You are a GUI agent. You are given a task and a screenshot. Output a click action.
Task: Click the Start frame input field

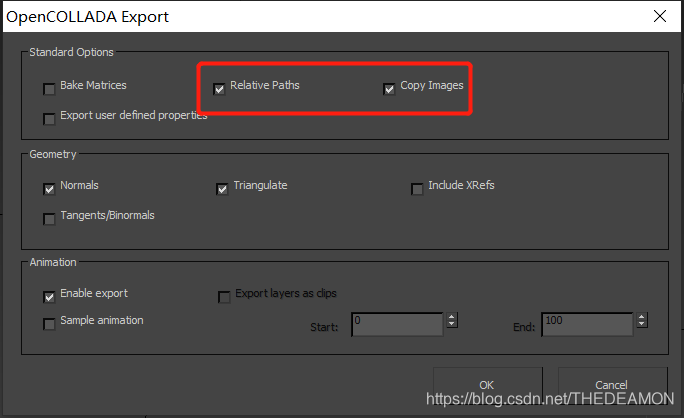point(397,324)
